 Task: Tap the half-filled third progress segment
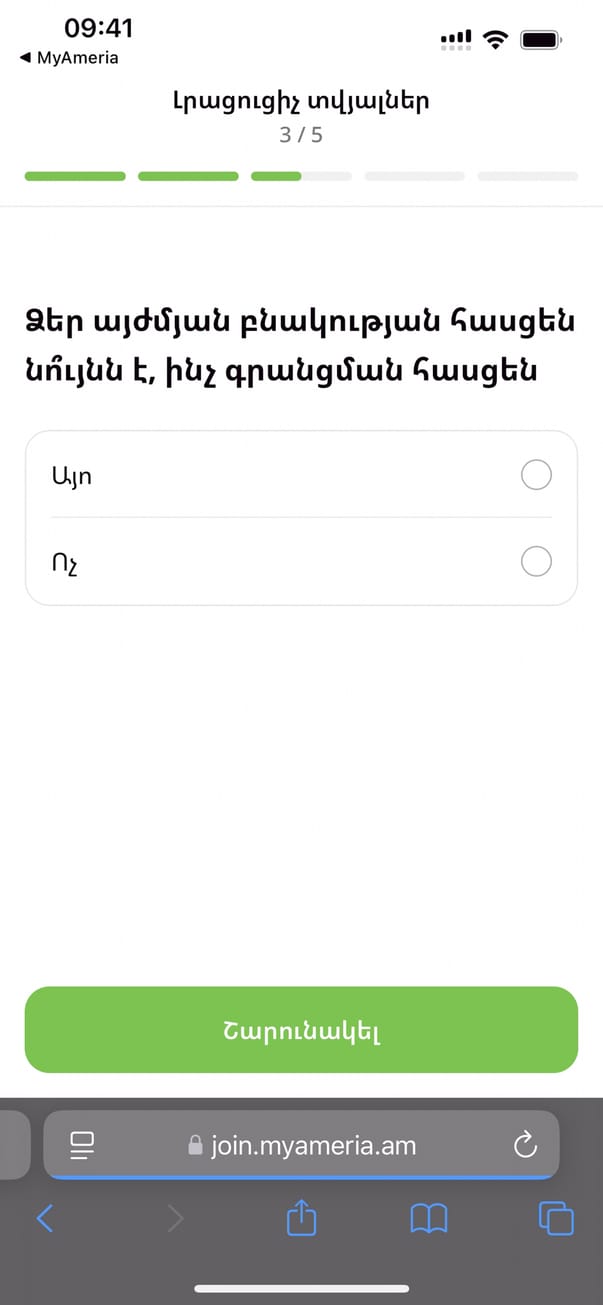point(301,177)
